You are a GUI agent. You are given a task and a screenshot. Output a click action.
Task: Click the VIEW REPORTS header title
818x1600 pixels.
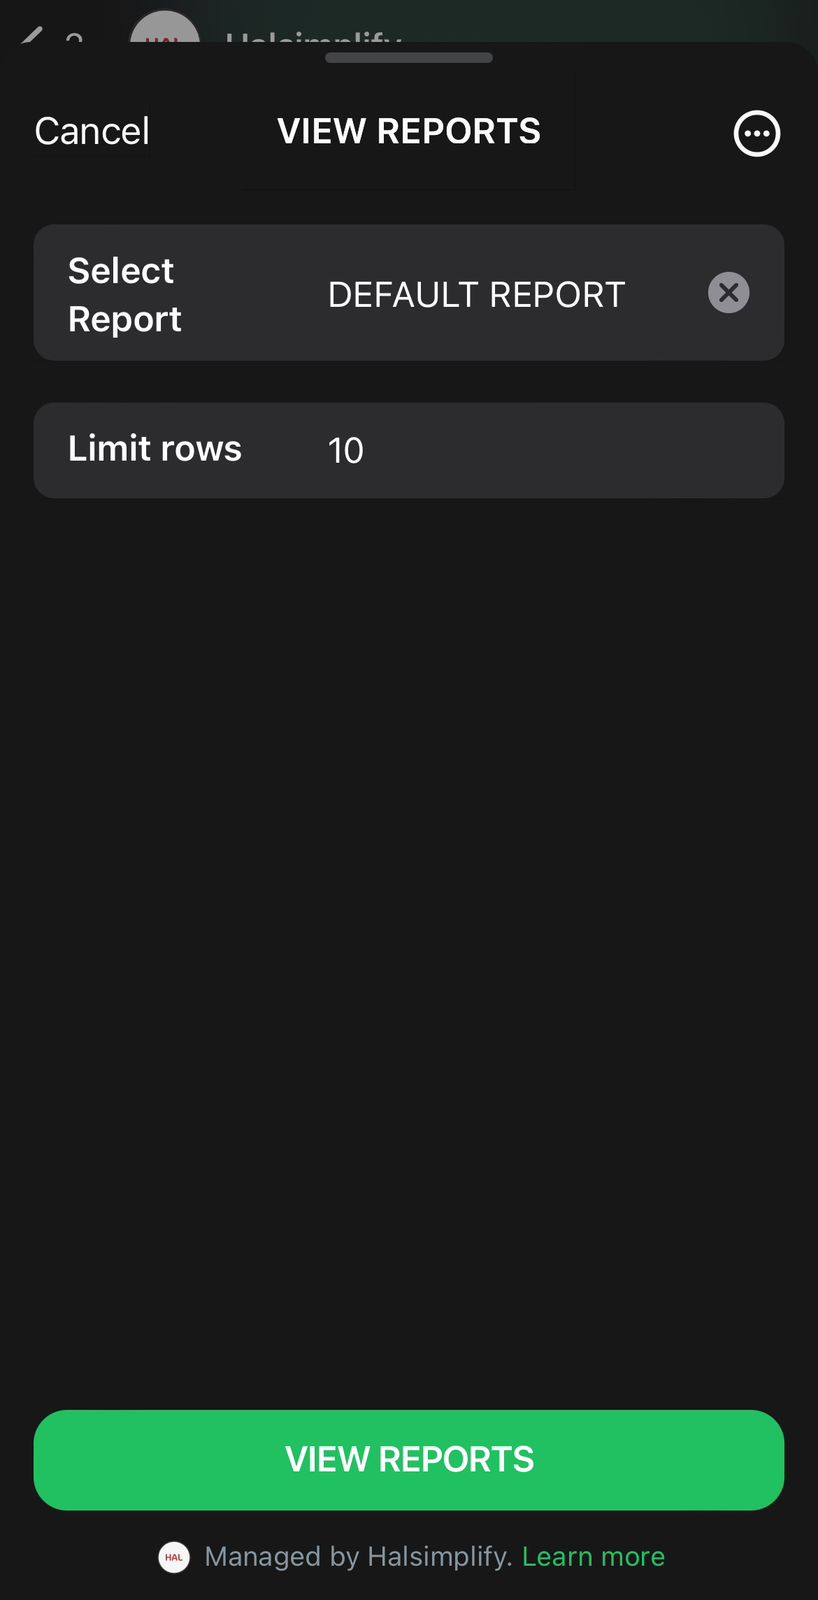408,131
